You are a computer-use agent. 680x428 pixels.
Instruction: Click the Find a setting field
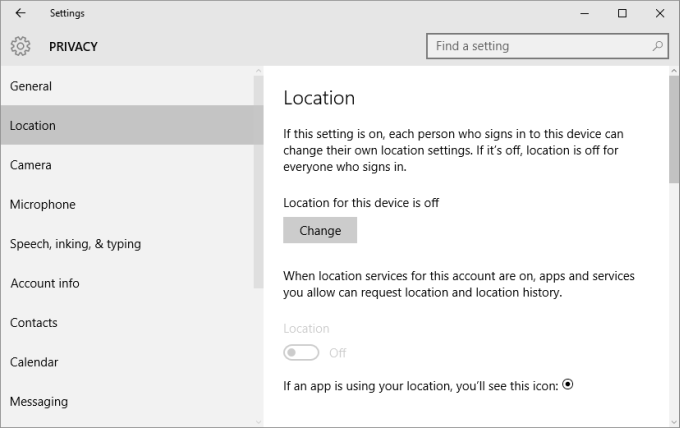(x=540, y=46)
